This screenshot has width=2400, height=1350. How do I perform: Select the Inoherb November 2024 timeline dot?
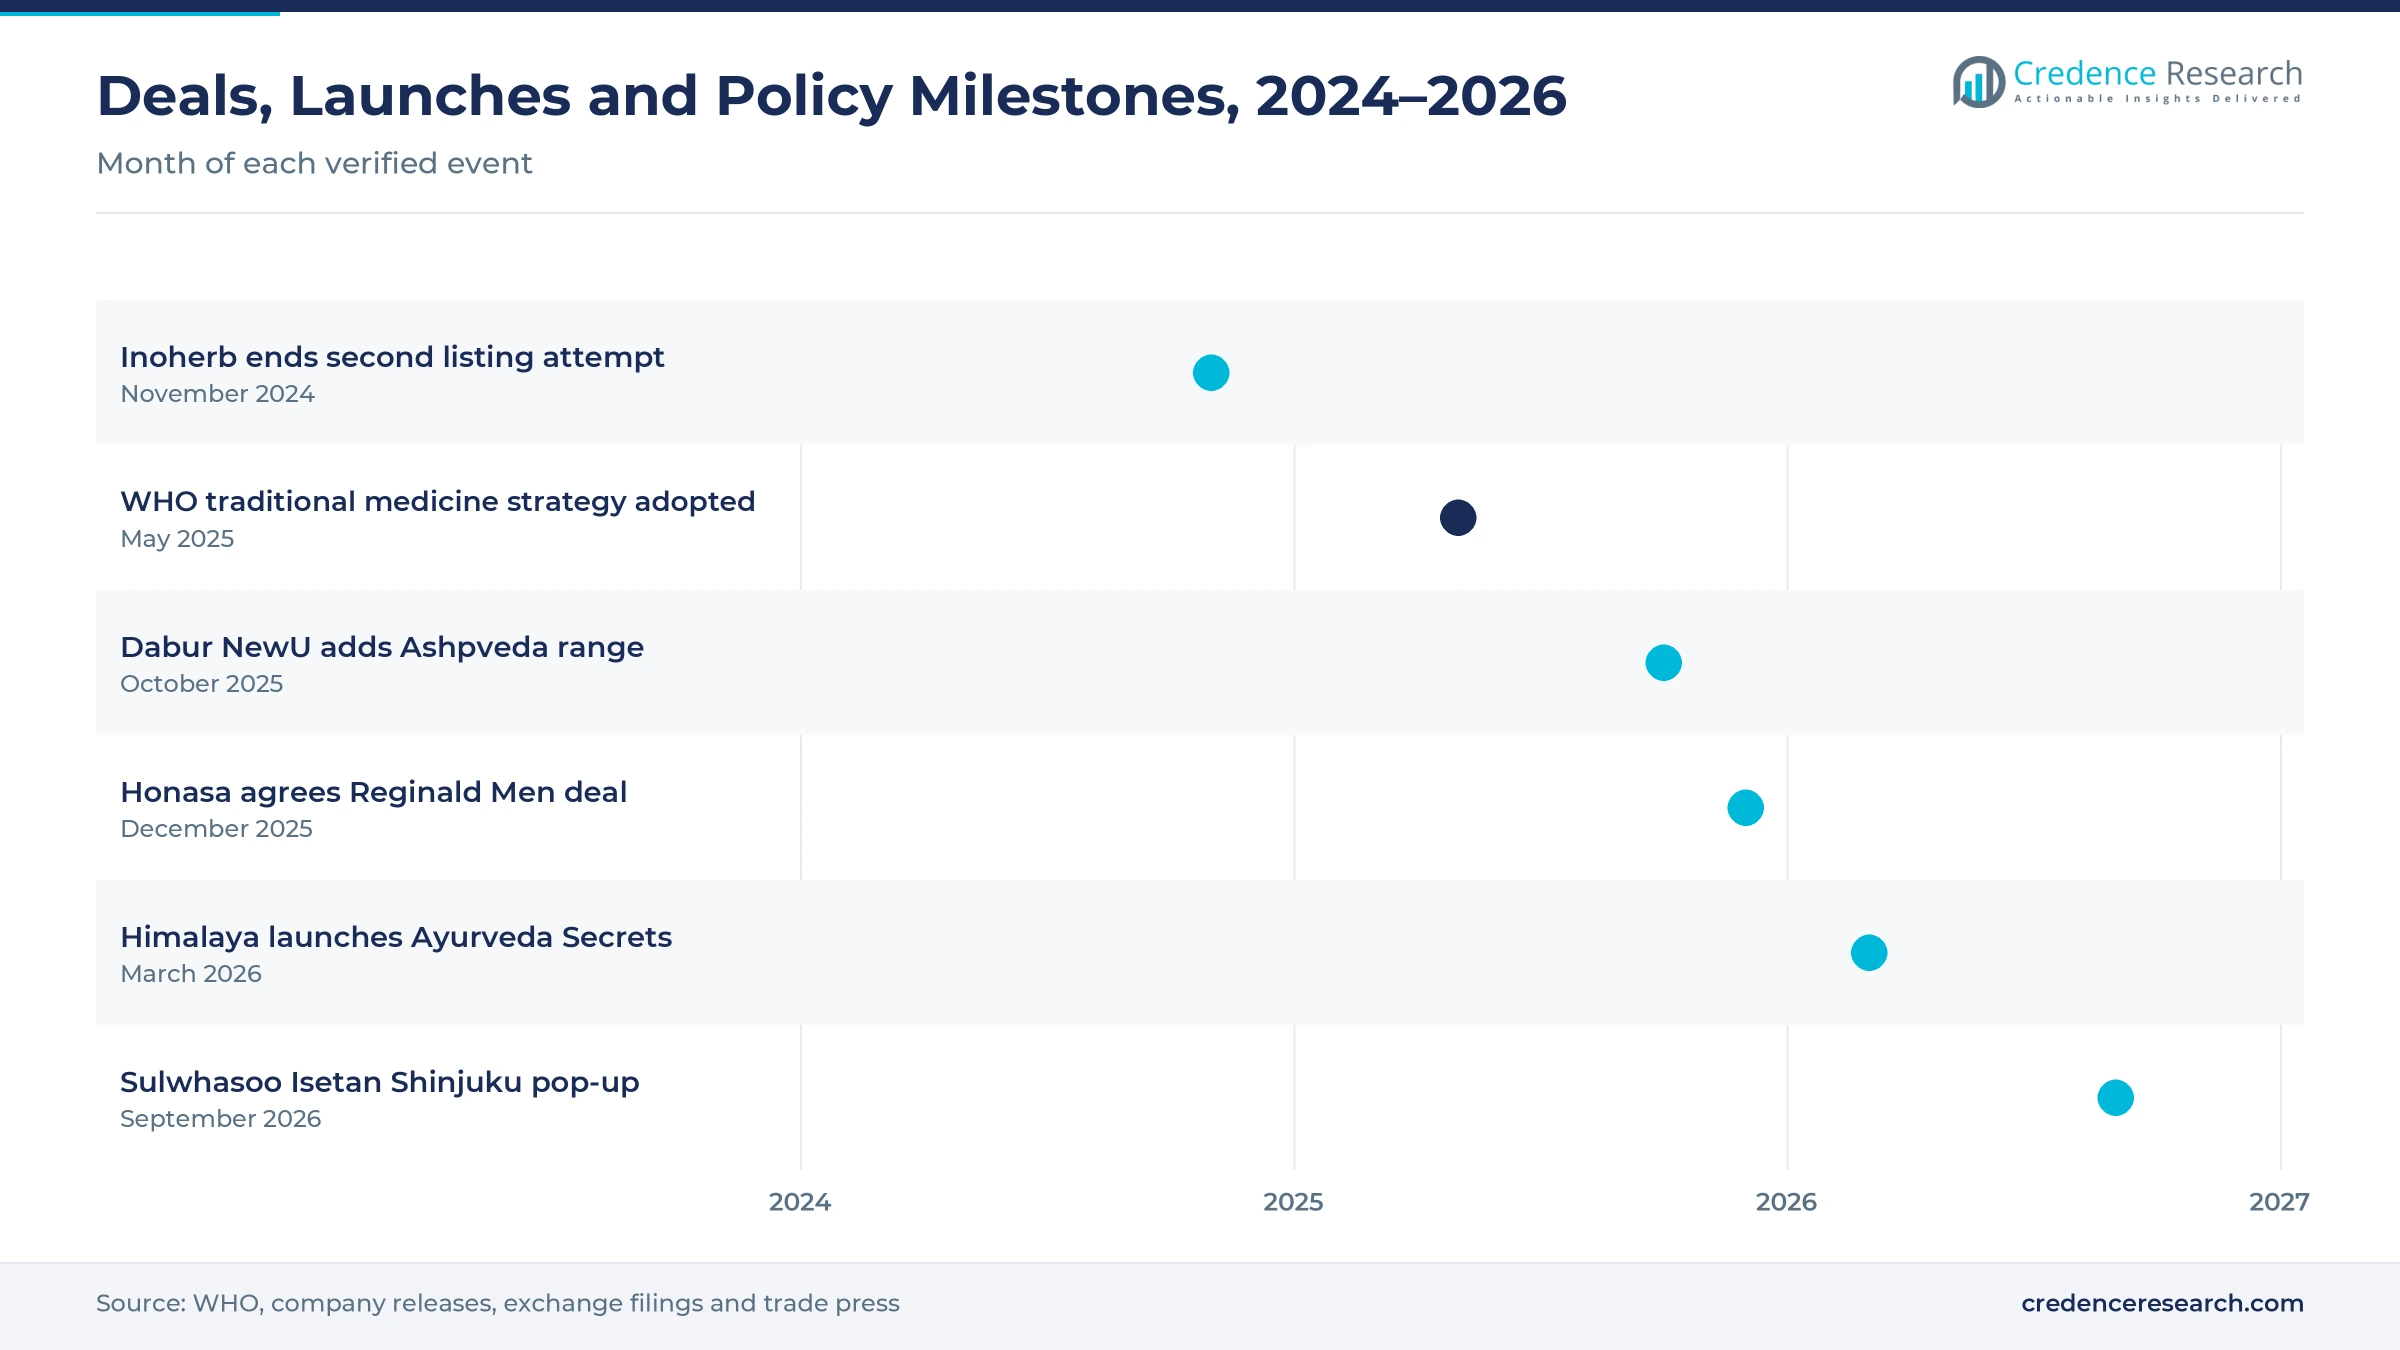1211,373
